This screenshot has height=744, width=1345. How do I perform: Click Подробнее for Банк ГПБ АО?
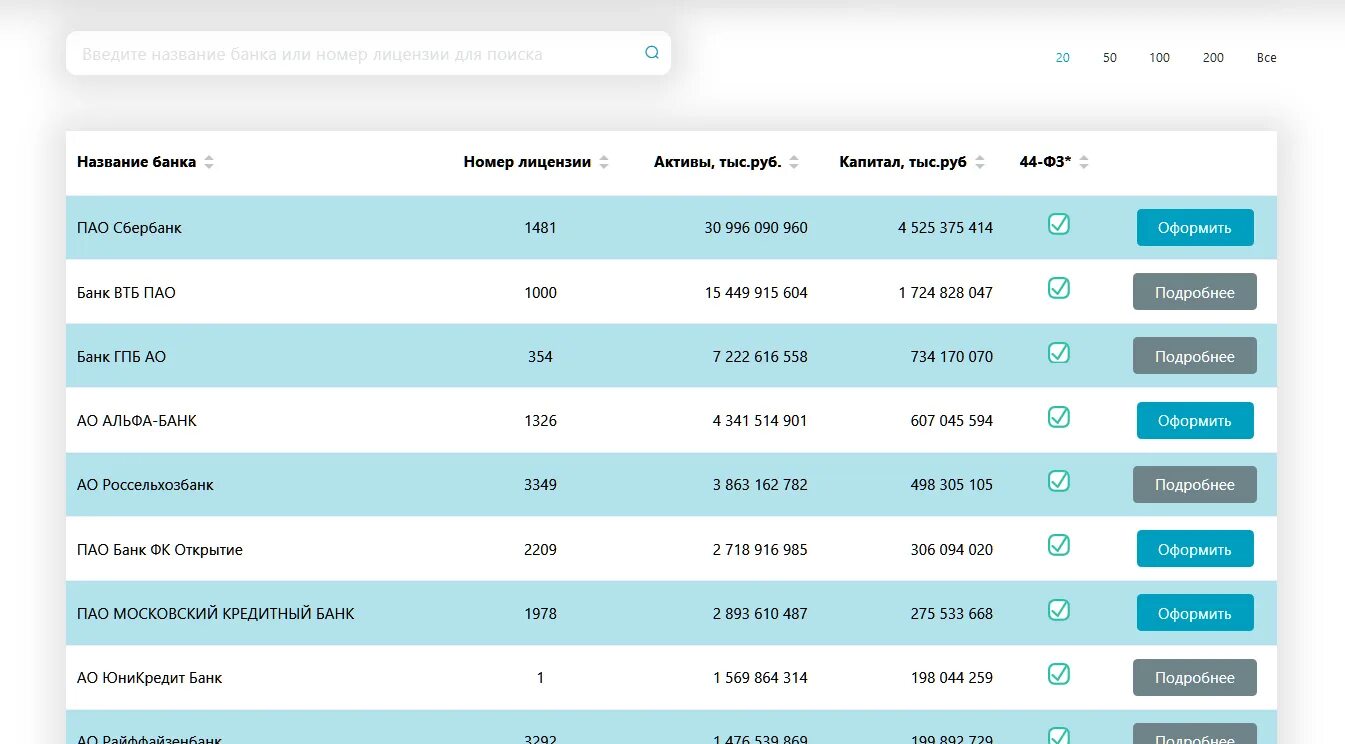[1195, 356]
